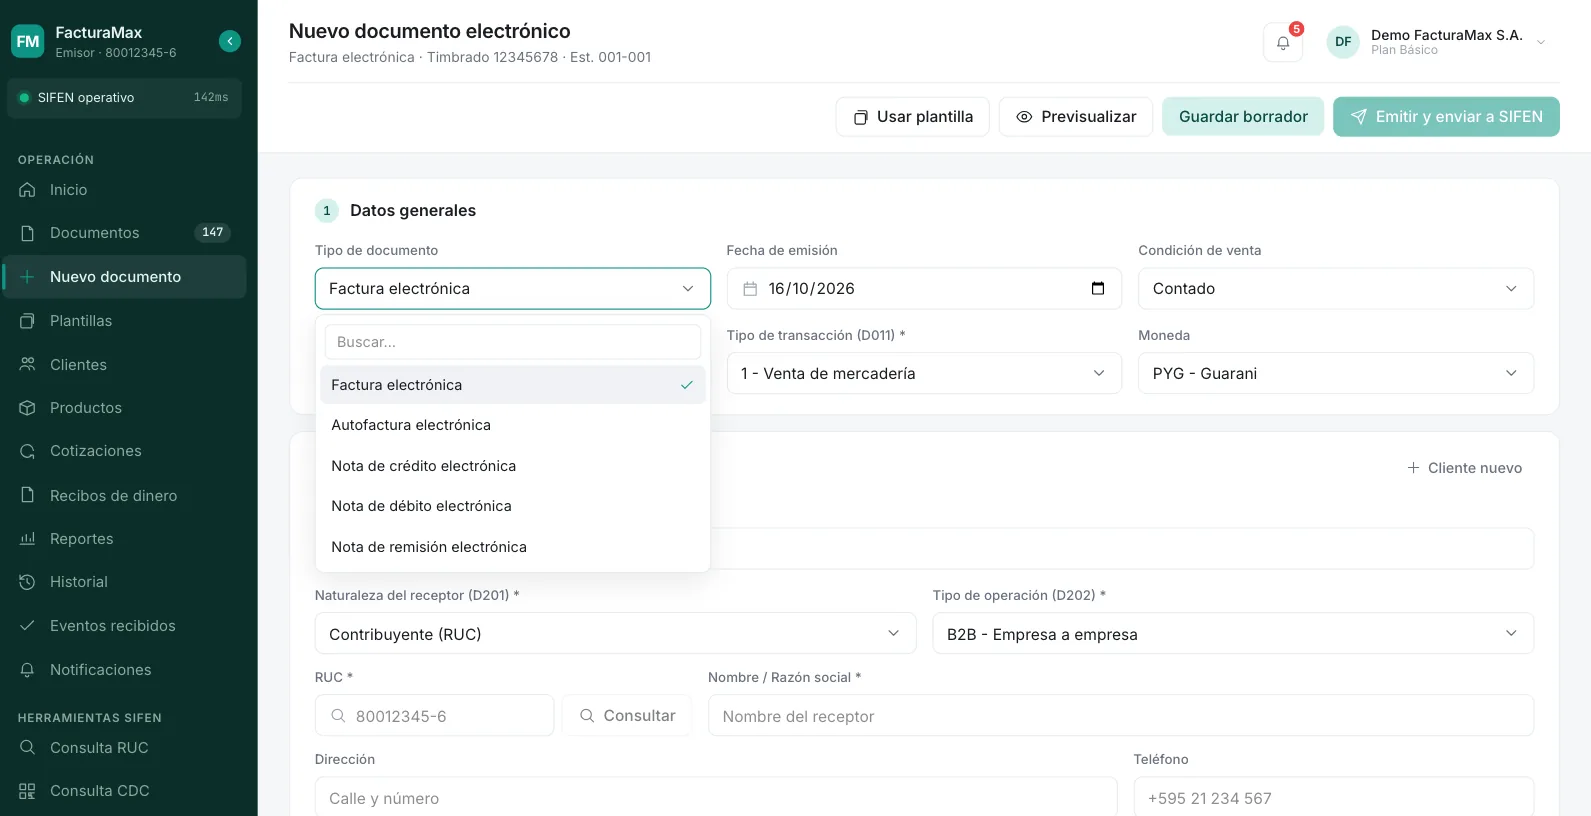Select Nota de débito electrónica option
This screenshot has width=1591, height=816.
(x=513, y=506)
